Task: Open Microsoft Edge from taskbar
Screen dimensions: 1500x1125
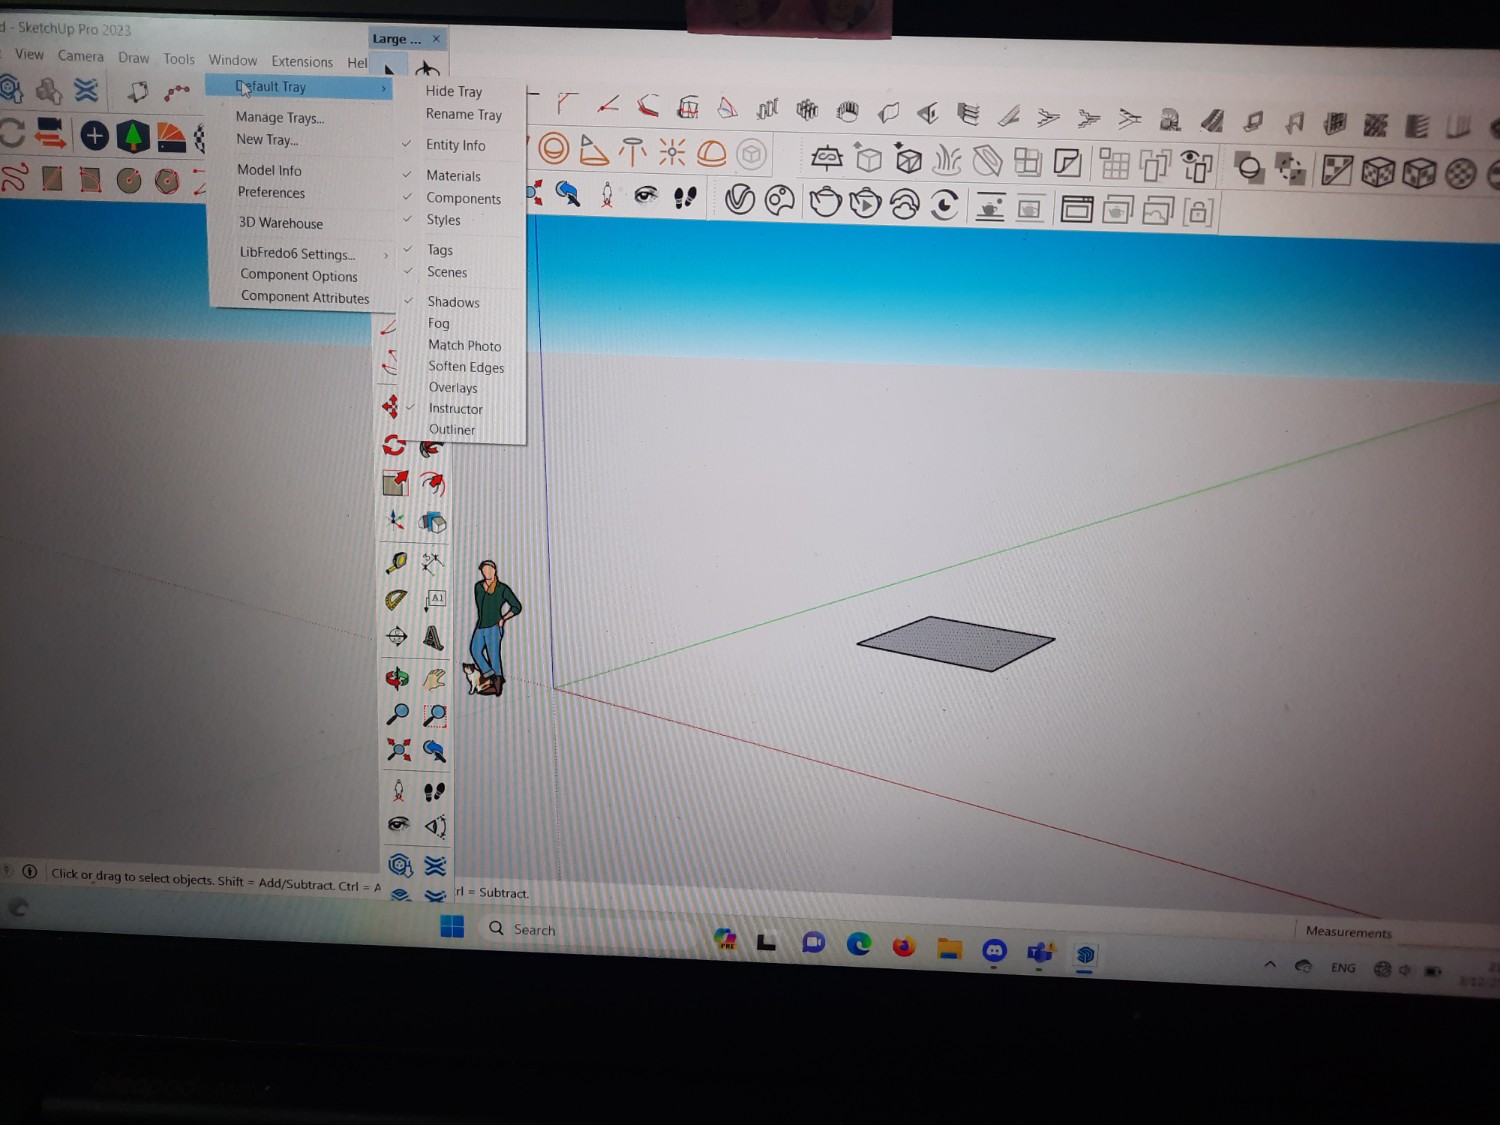Action: tap(859, 943)
